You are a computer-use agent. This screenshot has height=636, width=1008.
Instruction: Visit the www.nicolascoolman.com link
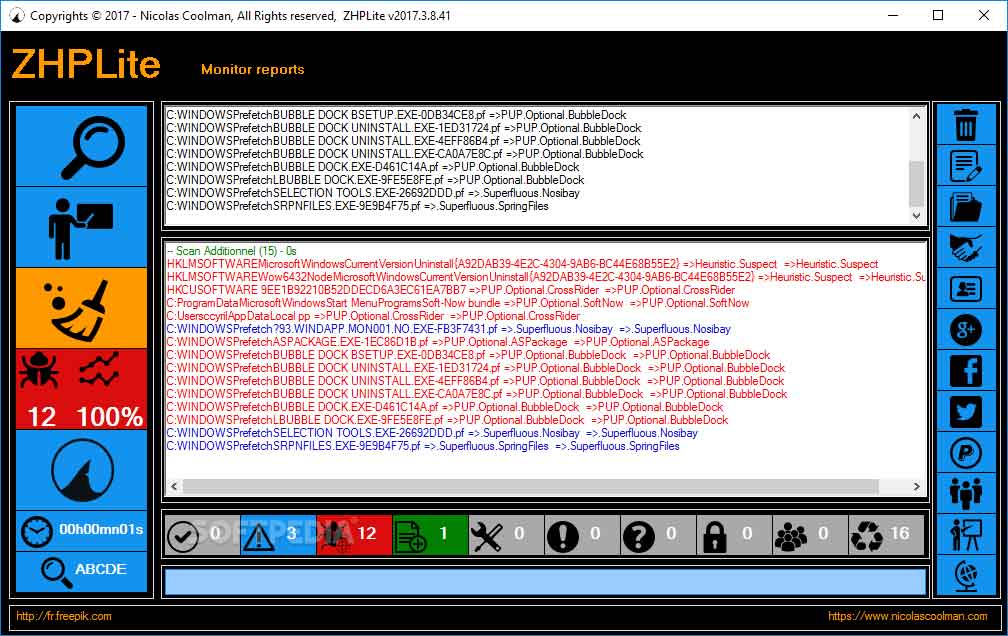[x=907, y=616]
